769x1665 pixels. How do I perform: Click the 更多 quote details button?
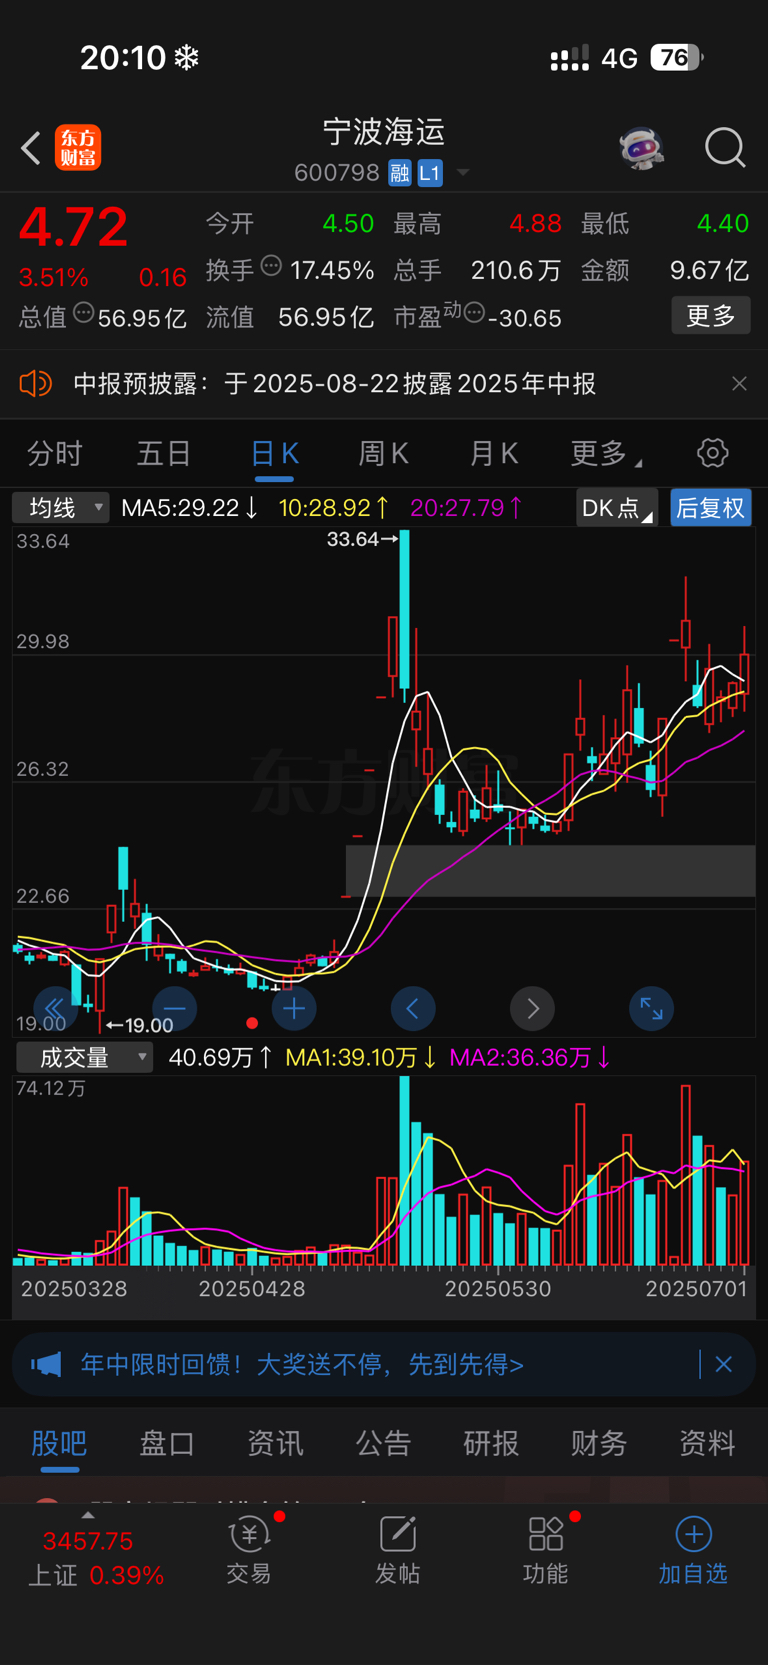tap(711, 316)
